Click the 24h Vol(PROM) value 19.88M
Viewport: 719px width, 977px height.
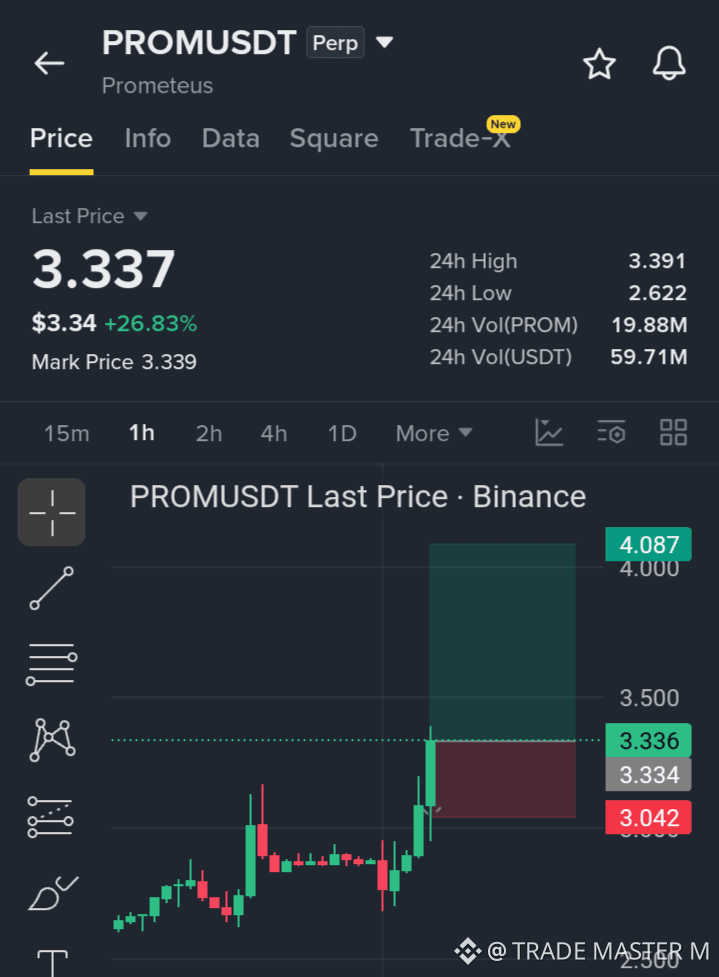coord(649,325)
